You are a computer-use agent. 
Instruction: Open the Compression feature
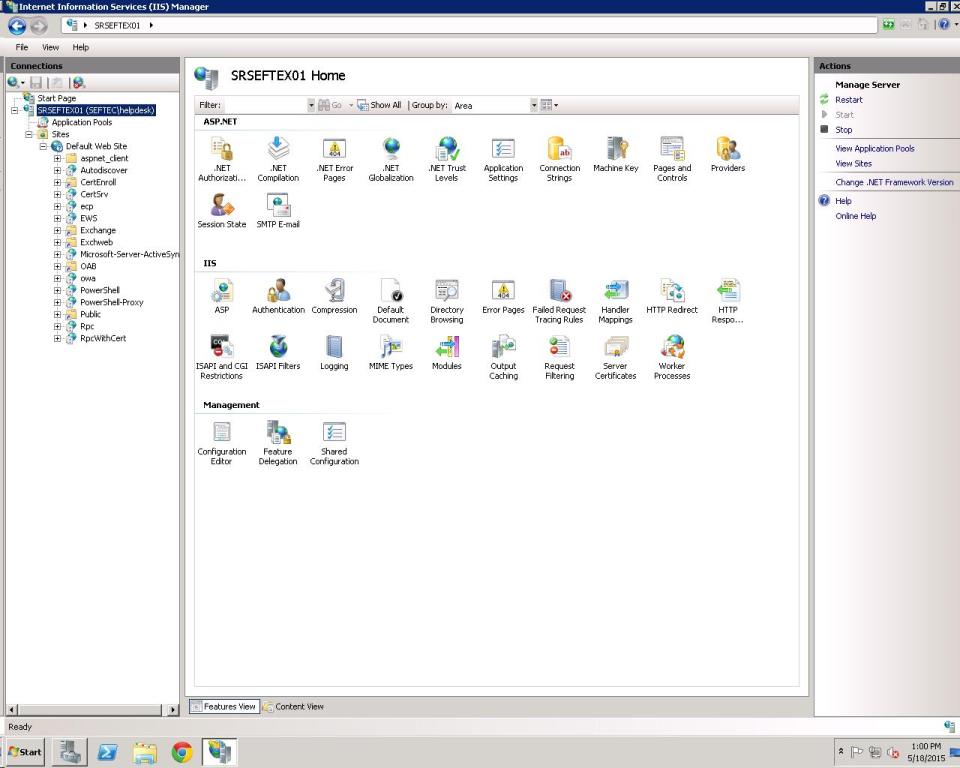pos(334,296)
